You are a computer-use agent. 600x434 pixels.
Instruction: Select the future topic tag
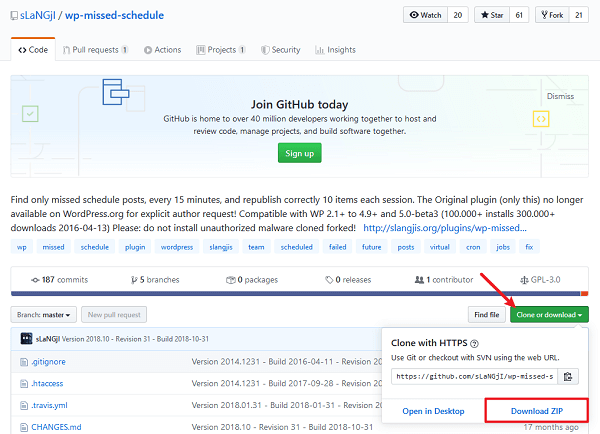(x=372, y=247)
